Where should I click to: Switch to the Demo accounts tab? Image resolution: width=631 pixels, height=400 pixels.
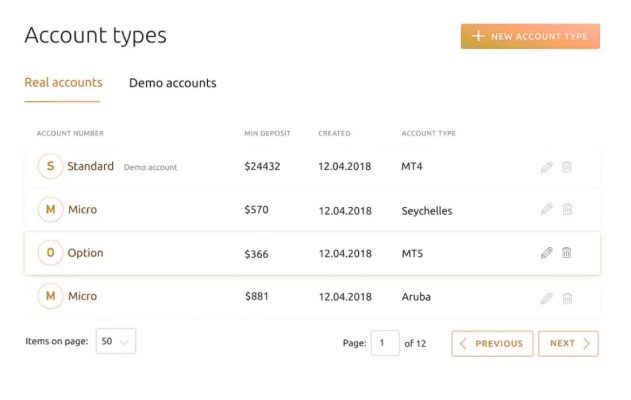pyautogui.click(x=172, y=83)
